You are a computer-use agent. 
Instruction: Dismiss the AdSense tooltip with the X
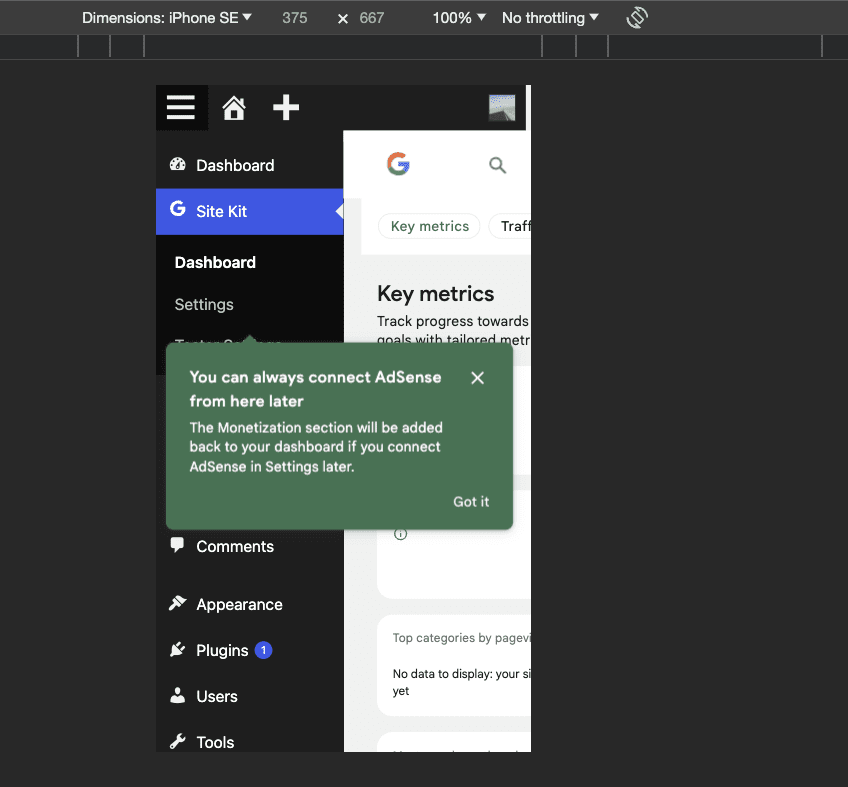477,377
